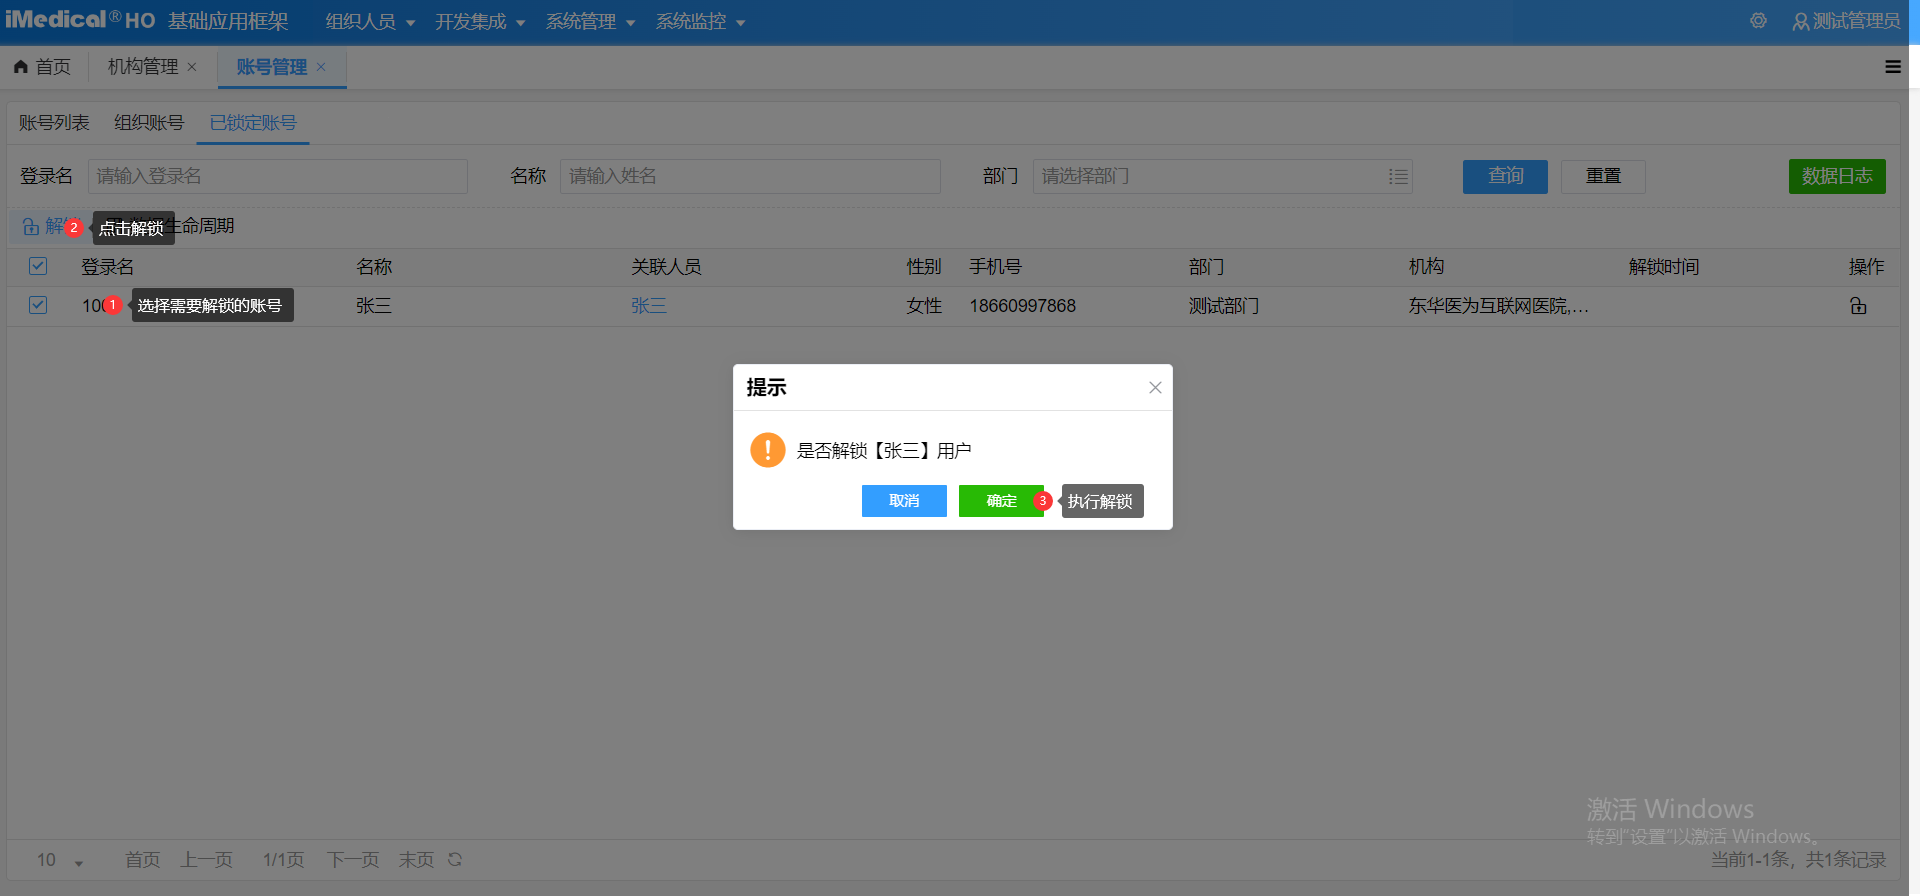Click the 取消 button in dialog
This screenshot has height=896, width=1920.
(x=904, y=501)
